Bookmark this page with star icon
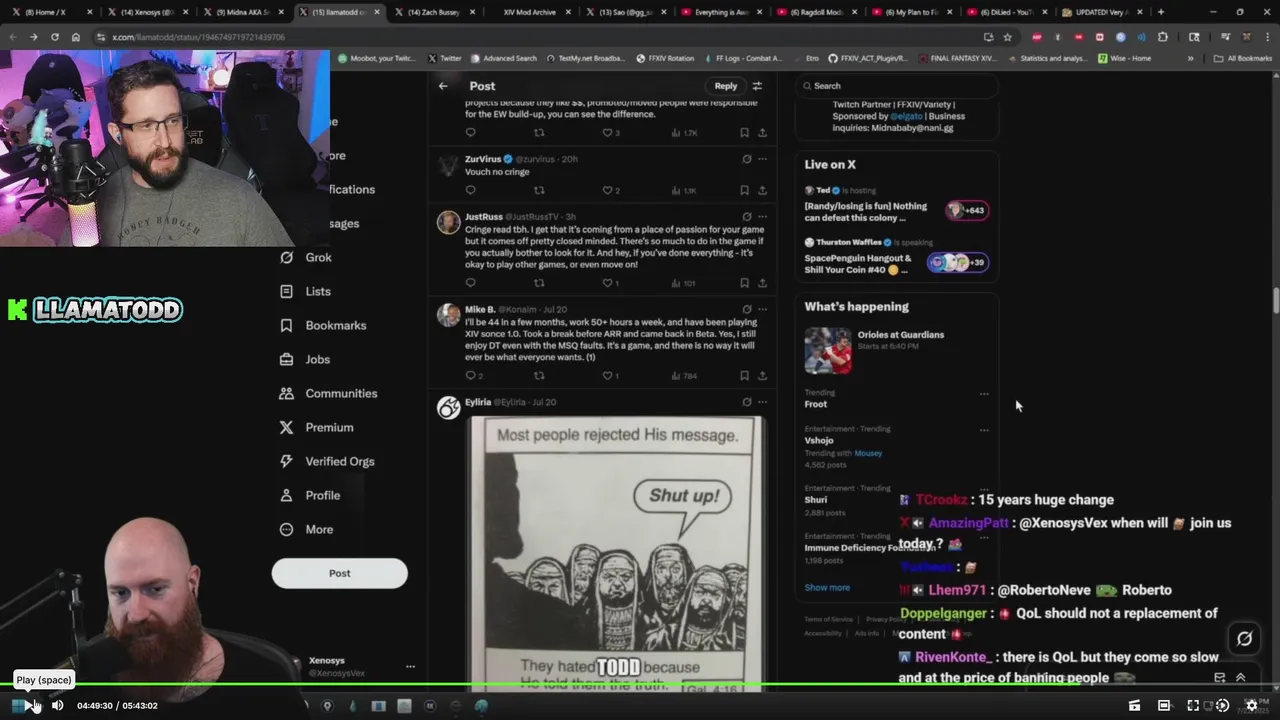The height and width of the screenshot is (720, 1280). click(1007, 37)
